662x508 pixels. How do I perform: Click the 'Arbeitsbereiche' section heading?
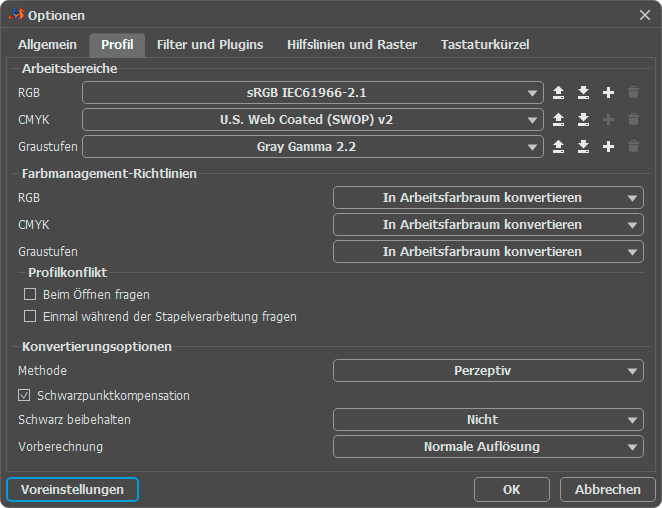point(70,68)
